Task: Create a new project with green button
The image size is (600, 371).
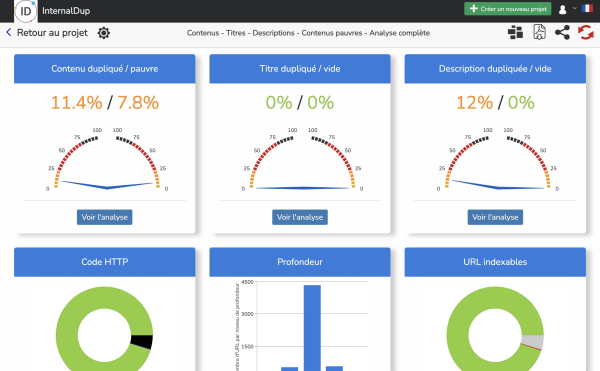Action: point(508,9)
